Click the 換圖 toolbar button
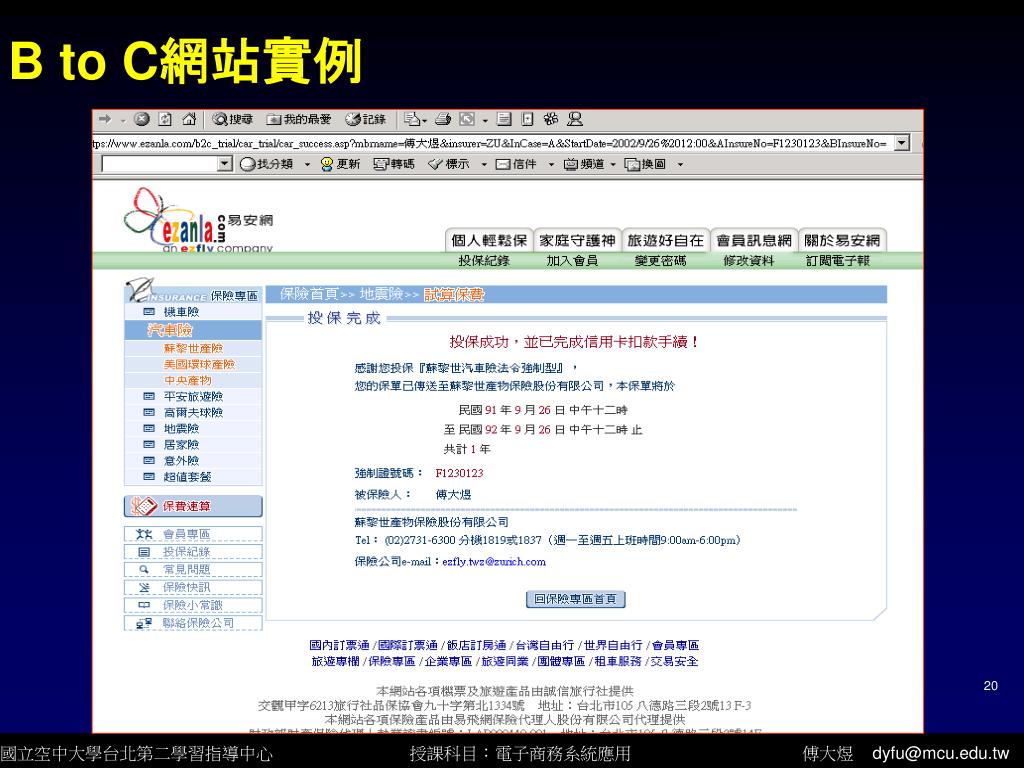 (x=645, y=164)
